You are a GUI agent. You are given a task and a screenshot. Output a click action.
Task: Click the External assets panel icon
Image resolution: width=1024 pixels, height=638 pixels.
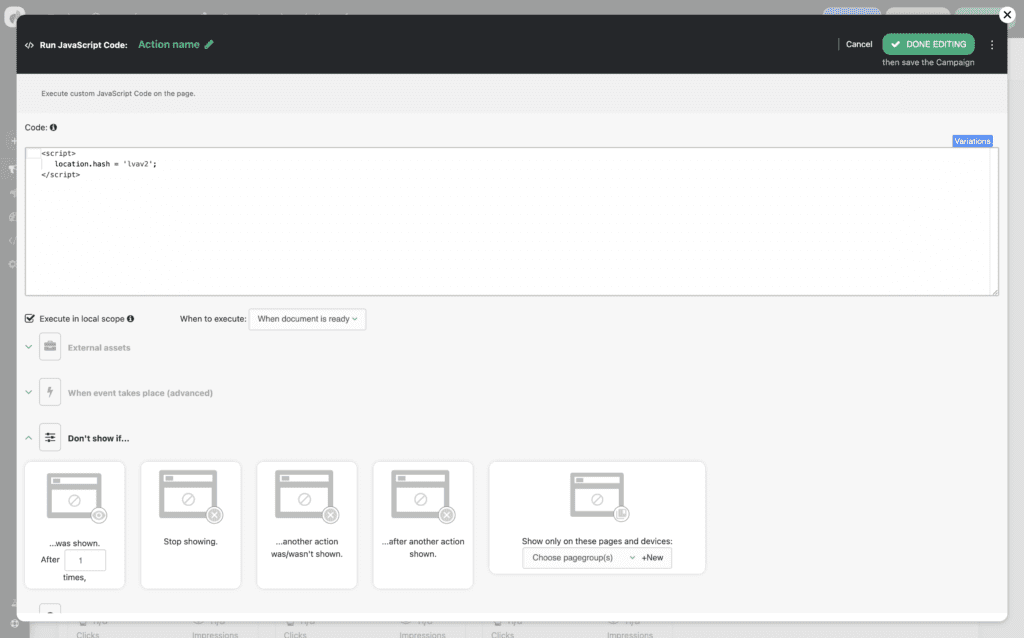point(50,346)
